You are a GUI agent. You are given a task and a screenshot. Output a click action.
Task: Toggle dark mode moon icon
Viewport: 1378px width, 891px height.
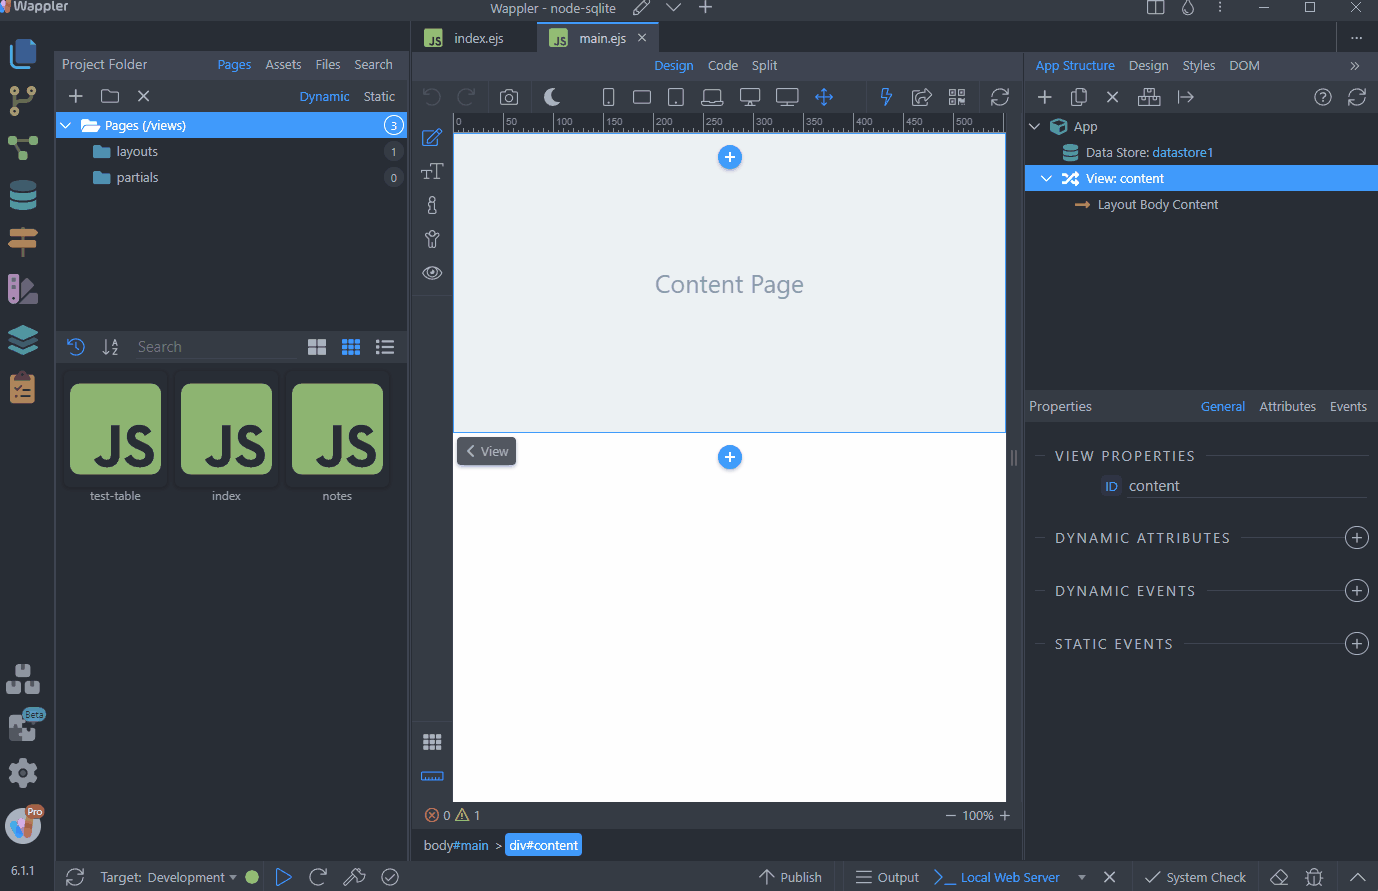(552, 97)
